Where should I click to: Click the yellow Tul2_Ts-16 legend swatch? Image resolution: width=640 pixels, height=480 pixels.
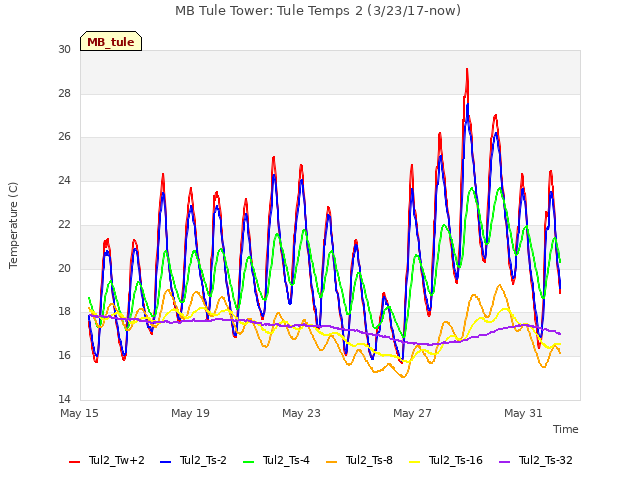pos(415,462)
